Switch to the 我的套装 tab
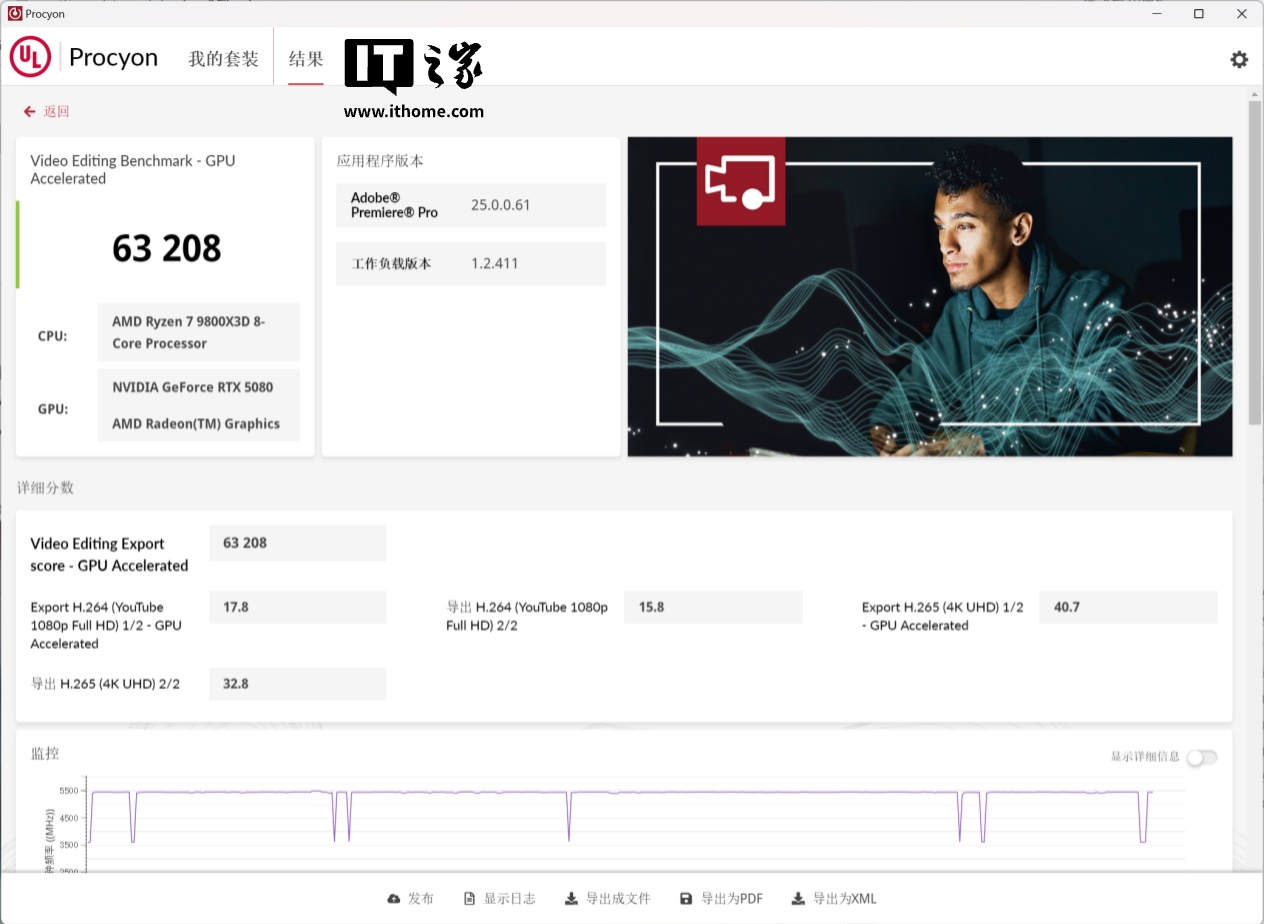The height and width of the screenshot is (924, 1264). point(223,59)
